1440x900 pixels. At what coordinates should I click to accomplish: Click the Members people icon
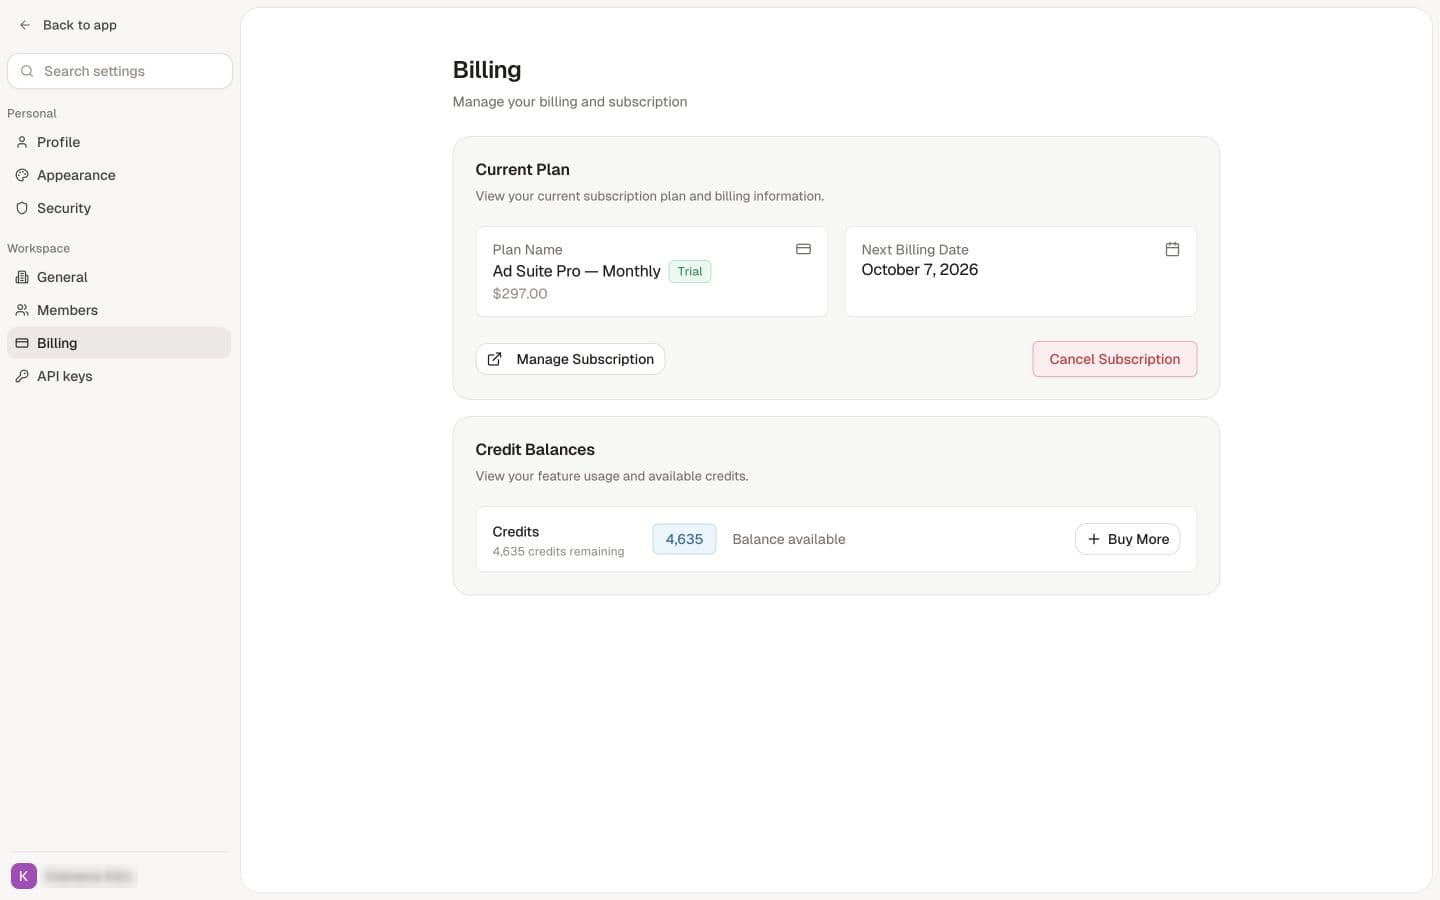(x=22, y=310)
